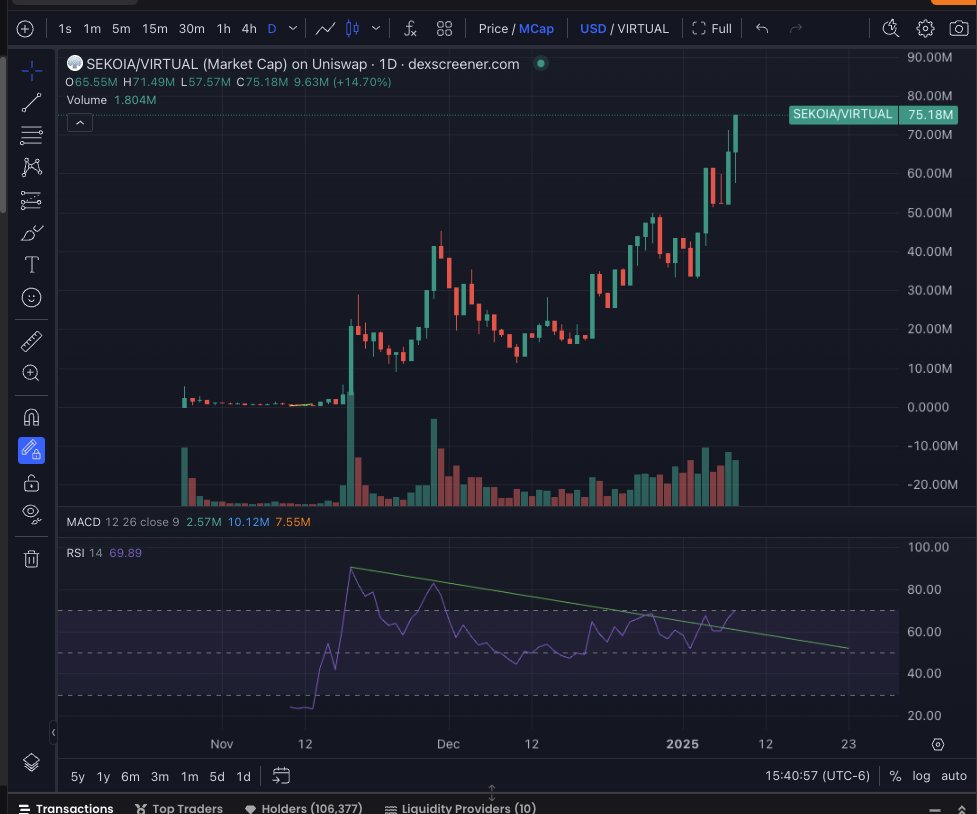This screenshot has width=977, height=814.
Task: Open the Transactions tab
Action: [66, 808]
